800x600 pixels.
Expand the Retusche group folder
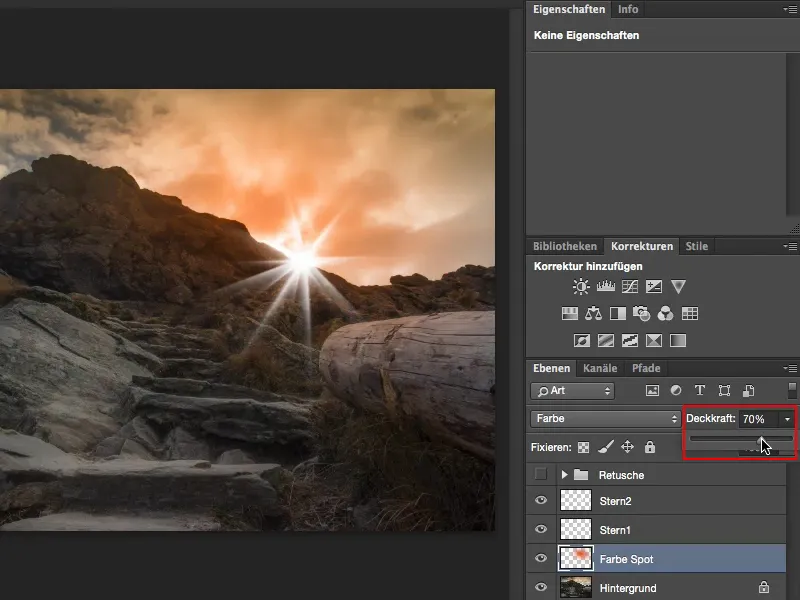pos(565,475)
